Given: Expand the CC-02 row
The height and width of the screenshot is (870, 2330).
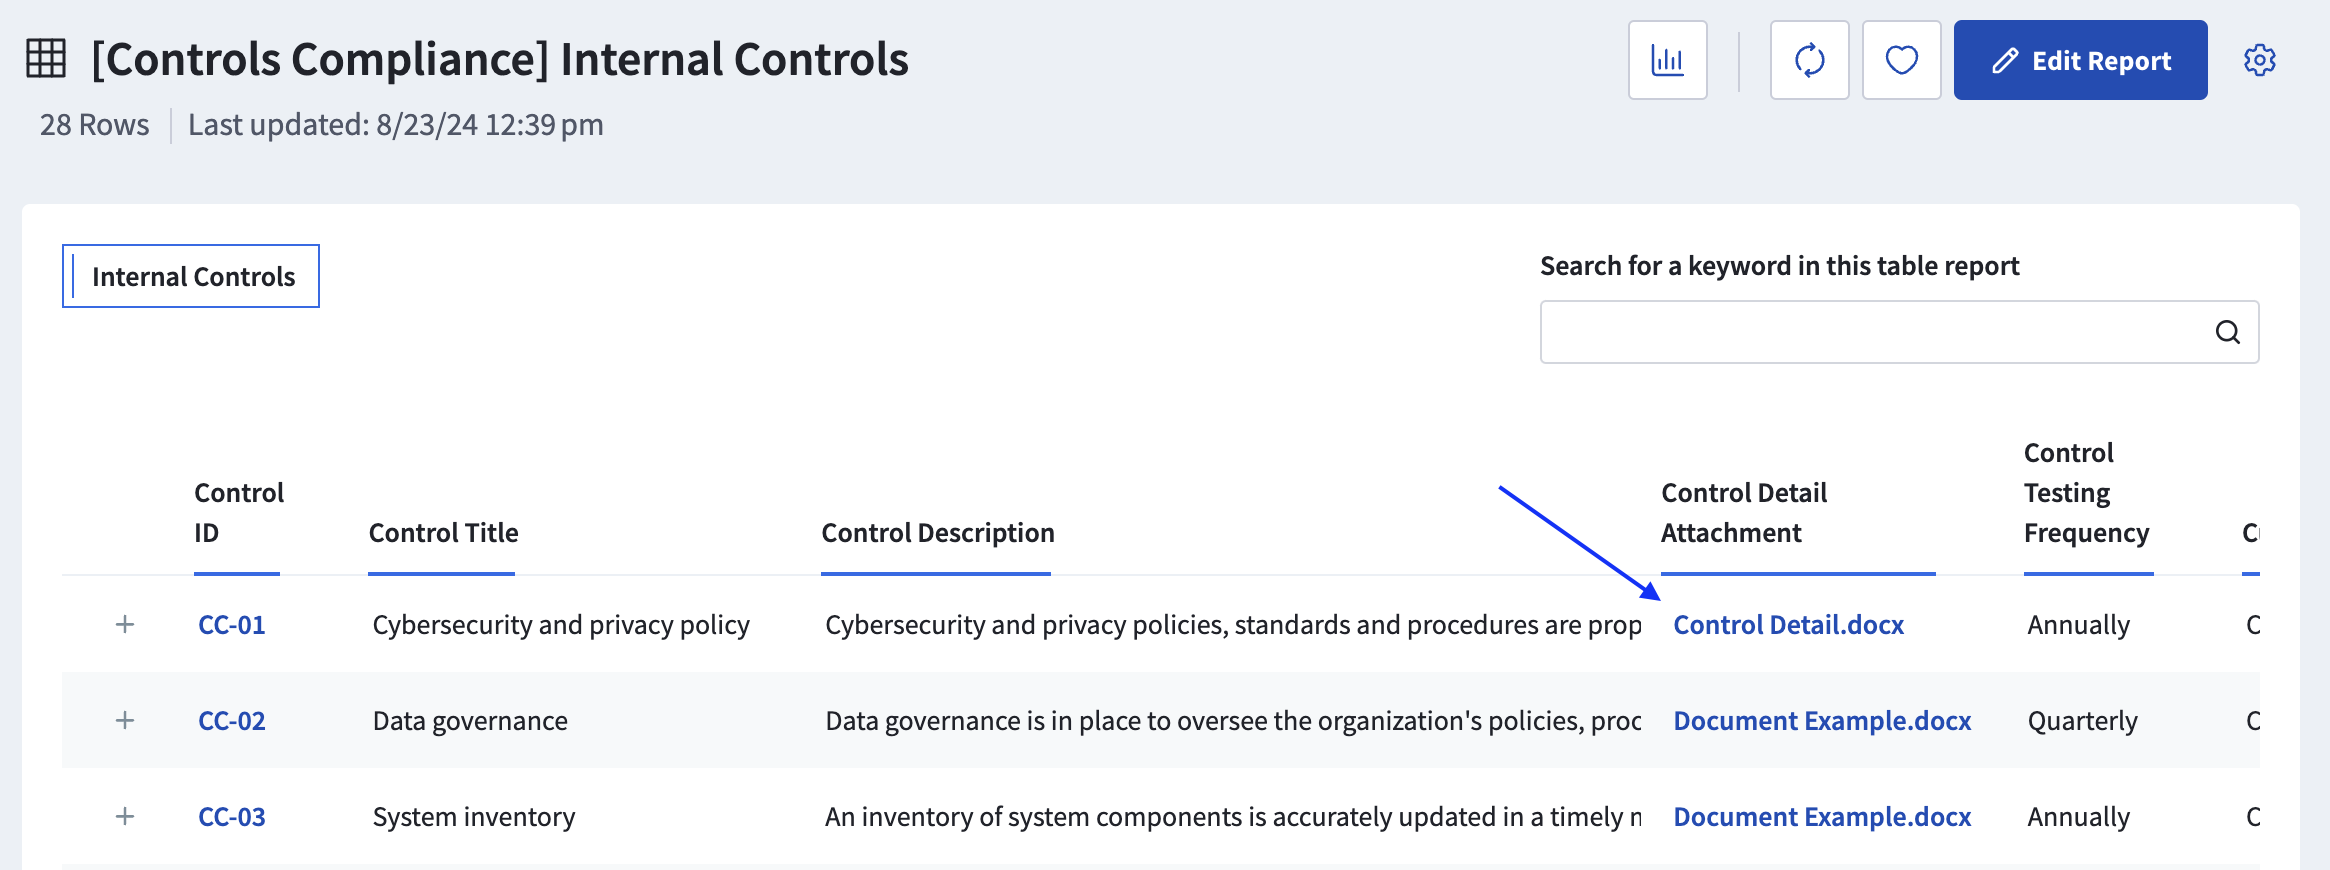Looking at the screenshot, I should [x=125, y=721].
